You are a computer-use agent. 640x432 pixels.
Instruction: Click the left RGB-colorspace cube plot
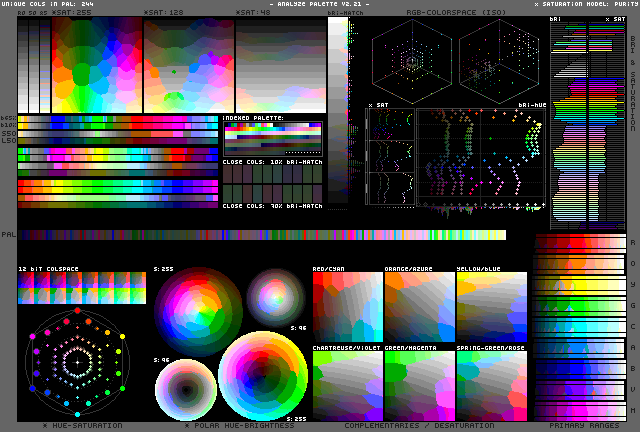point(412,60)
